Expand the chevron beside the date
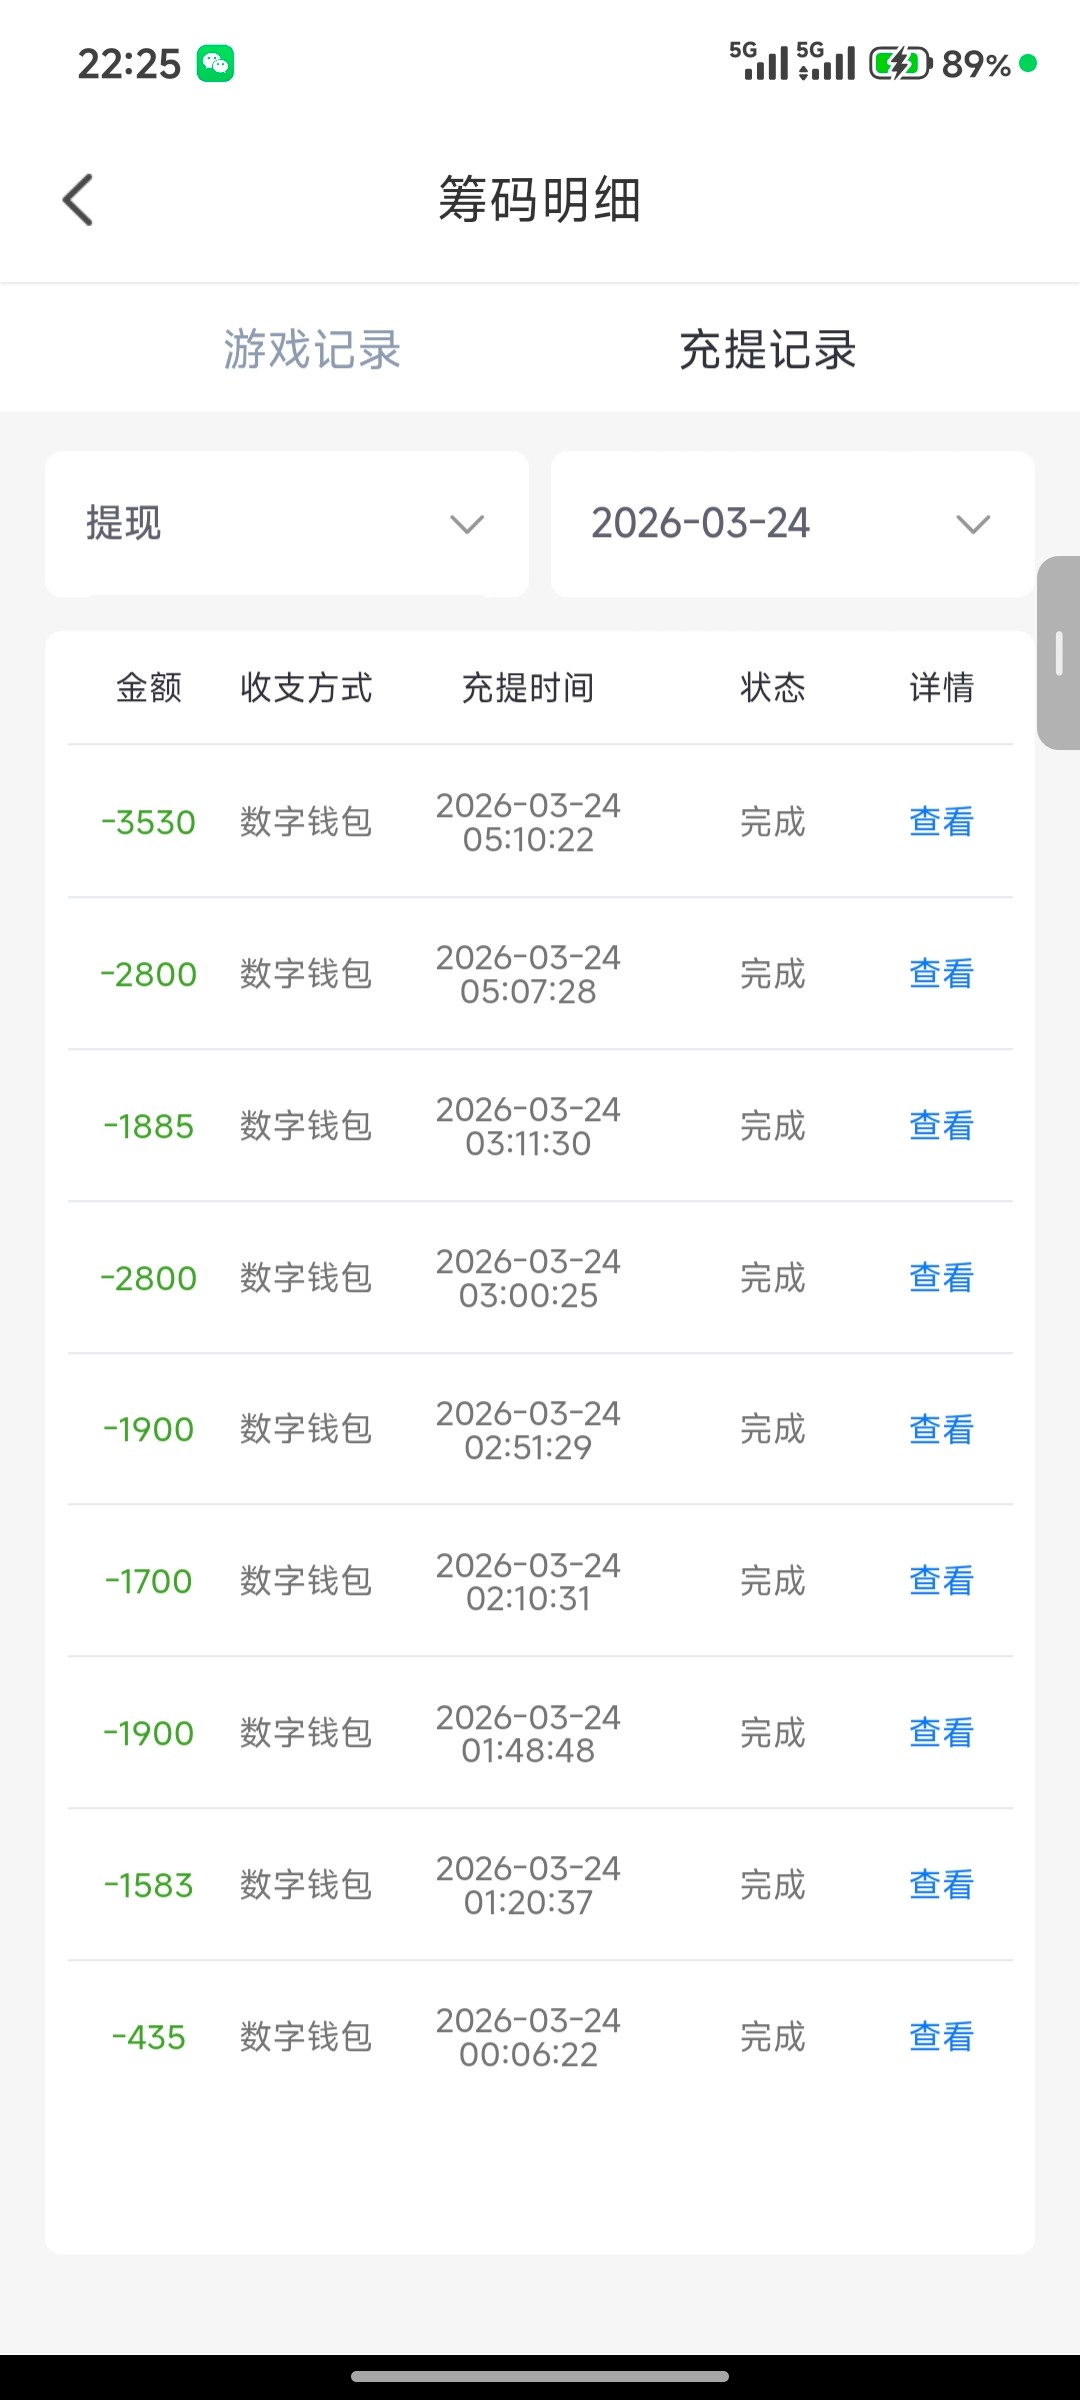Screen dimensions: 1080x2400 [x=973, y=524]
